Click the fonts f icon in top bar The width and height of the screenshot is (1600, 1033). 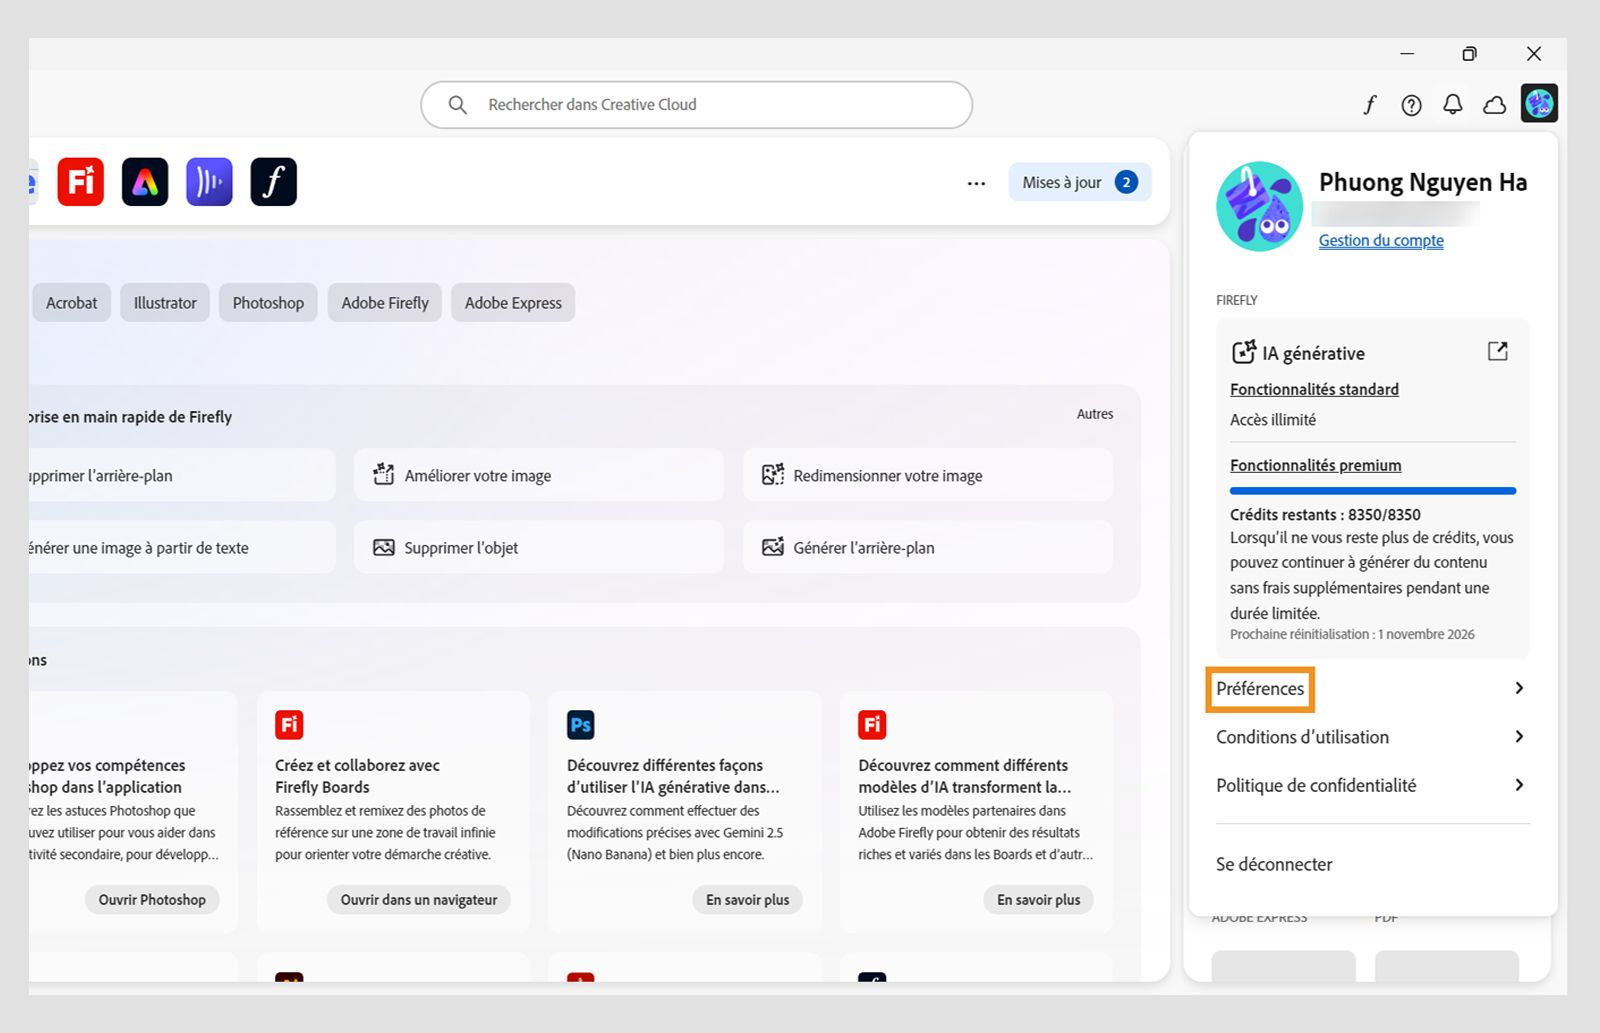point(1370,104)
